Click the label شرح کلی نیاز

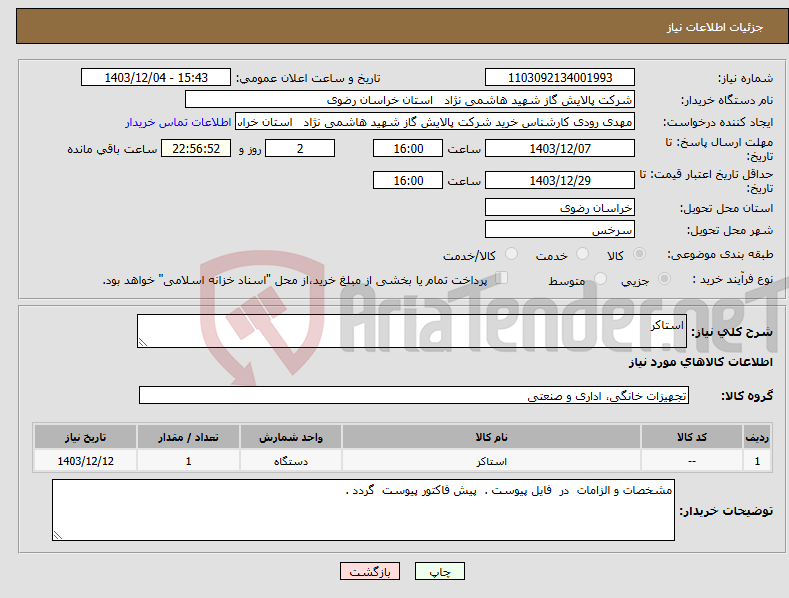pos(732,332)
